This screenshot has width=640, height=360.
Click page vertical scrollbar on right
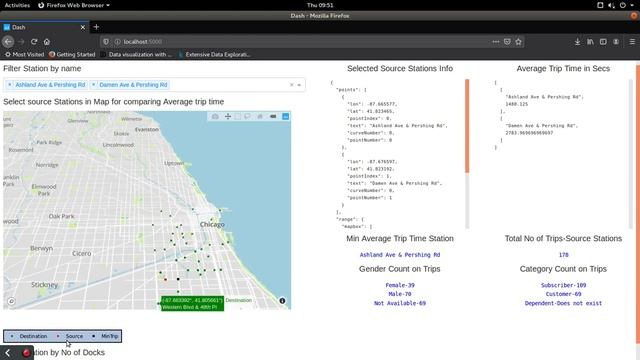tap(638, 204)
